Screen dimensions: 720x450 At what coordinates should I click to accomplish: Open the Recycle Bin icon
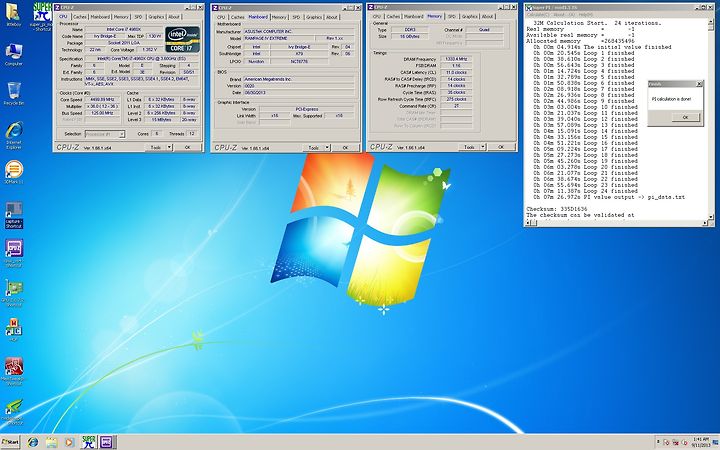point(14,93)
